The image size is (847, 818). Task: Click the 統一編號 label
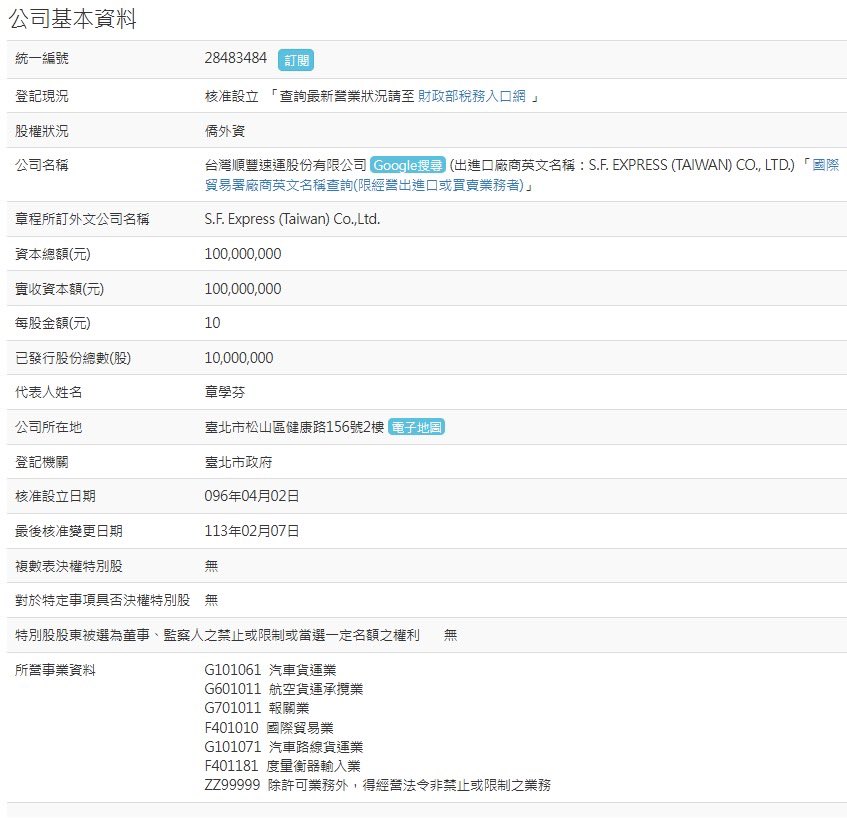click(42, 58)
